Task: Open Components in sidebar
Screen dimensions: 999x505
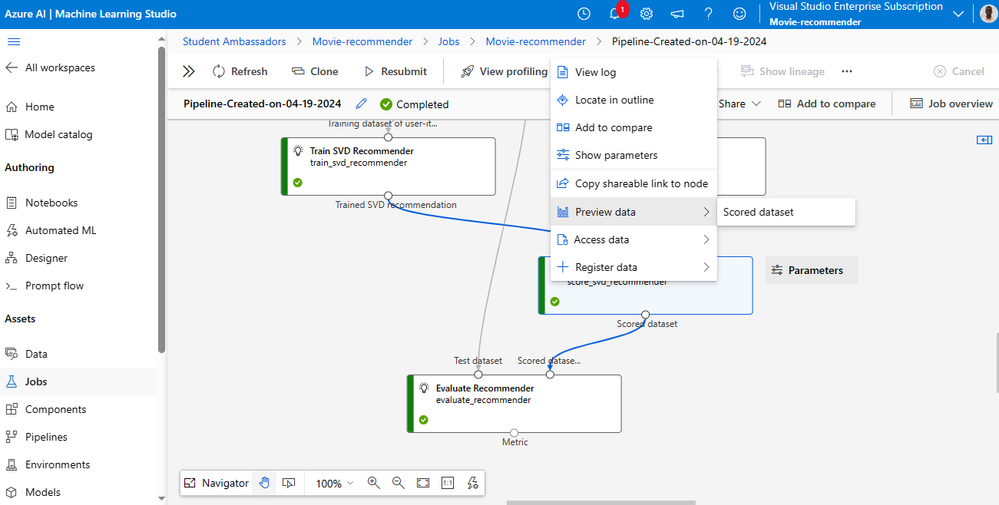Action: pos(46,409)
